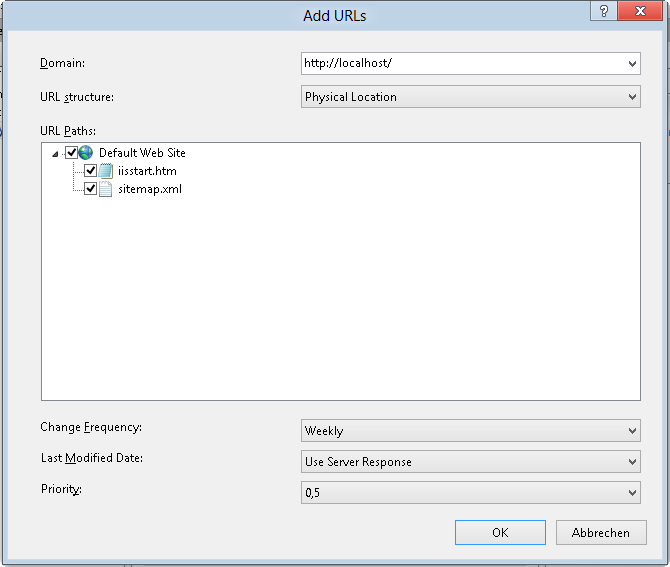The width and height of the screenshot is (670, 567).
Task: Click the sitemap.xml file icon
Action: (x=105, y=189)
